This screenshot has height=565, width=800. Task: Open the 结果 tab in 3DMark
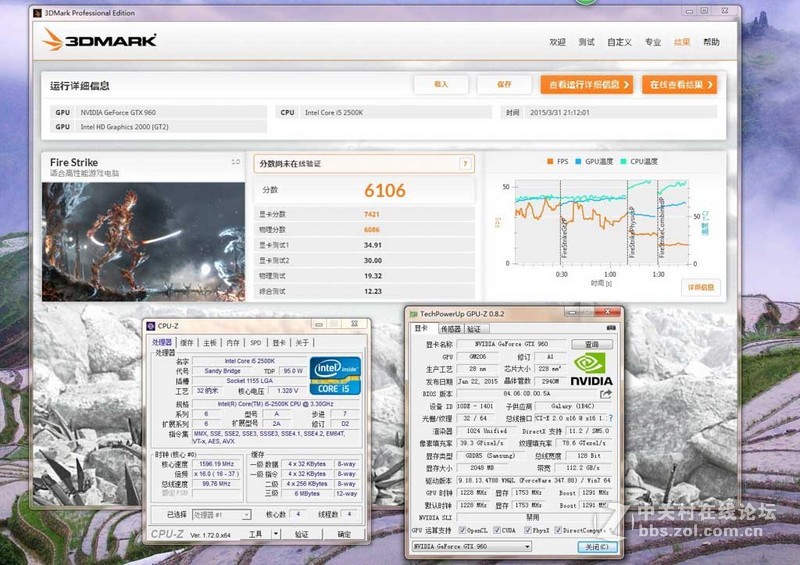pos(682,42)
